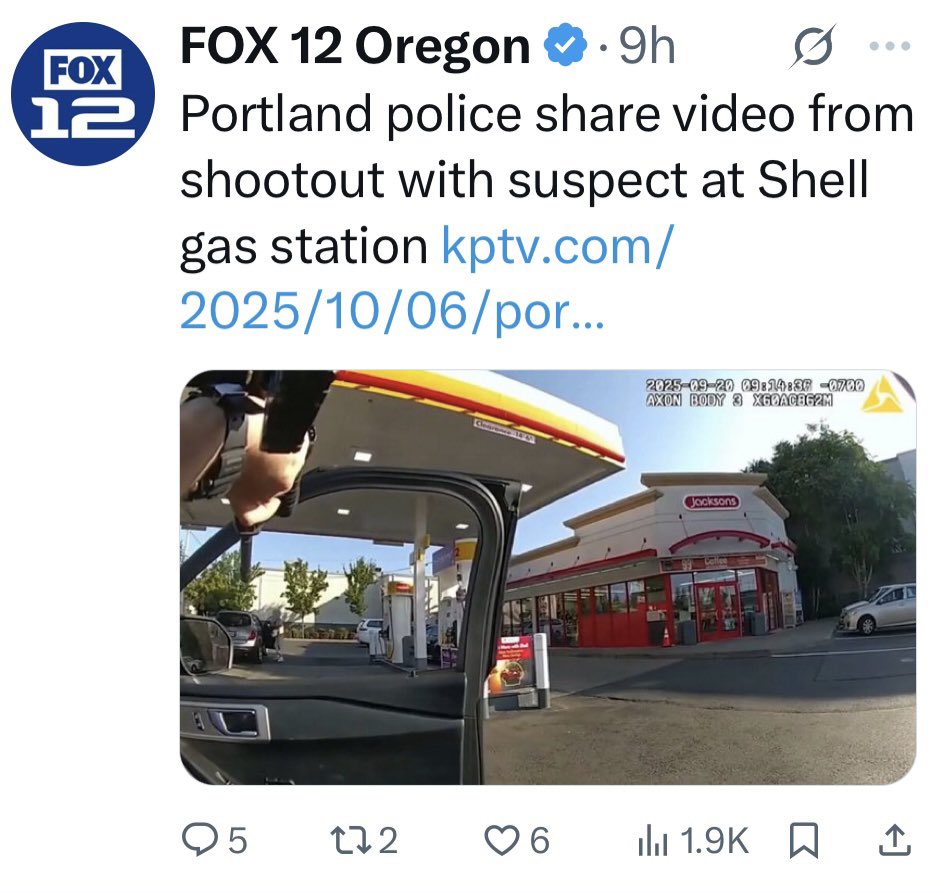Open the Grok slashed-circle icon
944x893 pixels.
click(x=814, y=46)
